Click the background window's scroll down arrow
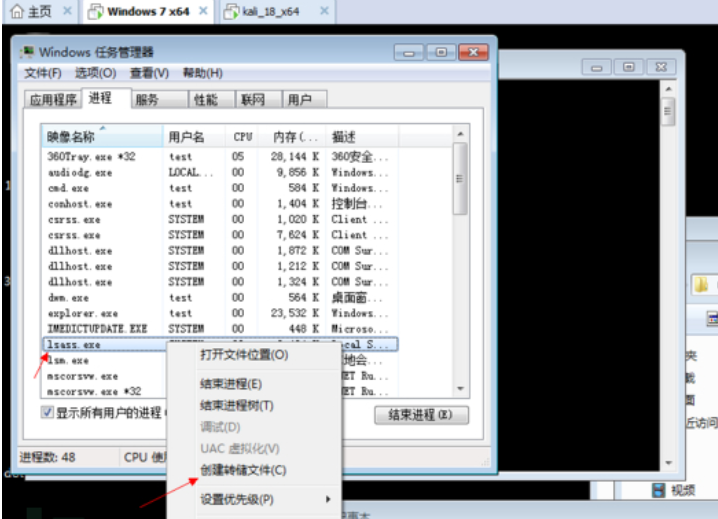Viewport: 718px width, 519px height. (669, 463)
